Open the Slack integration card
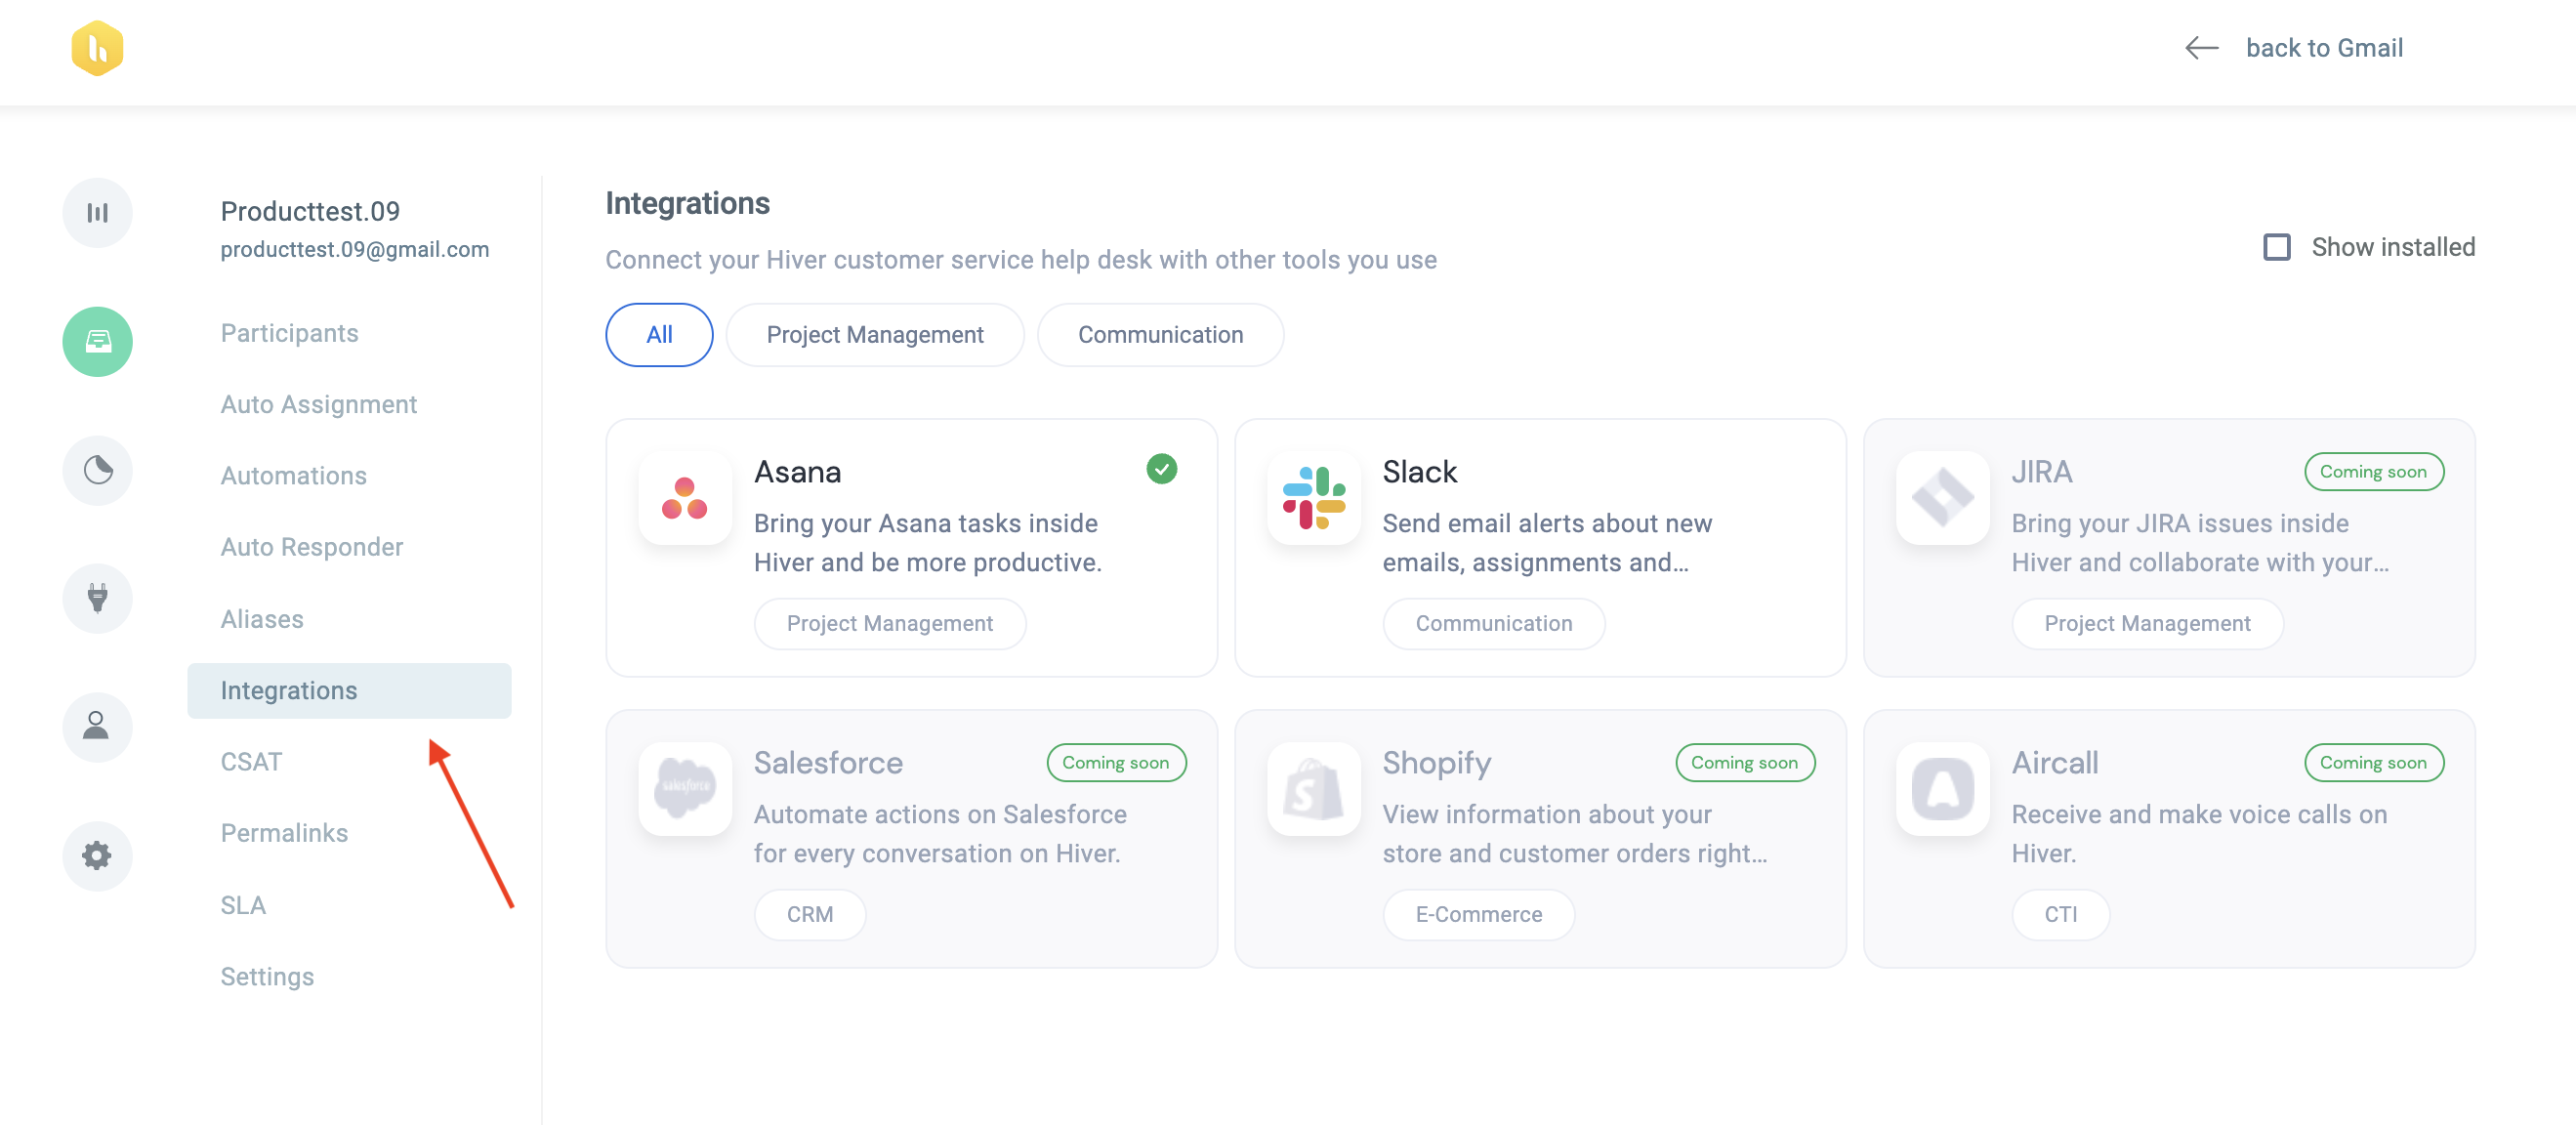This screenshot has width=2576, height=1125. [1539, 547]
